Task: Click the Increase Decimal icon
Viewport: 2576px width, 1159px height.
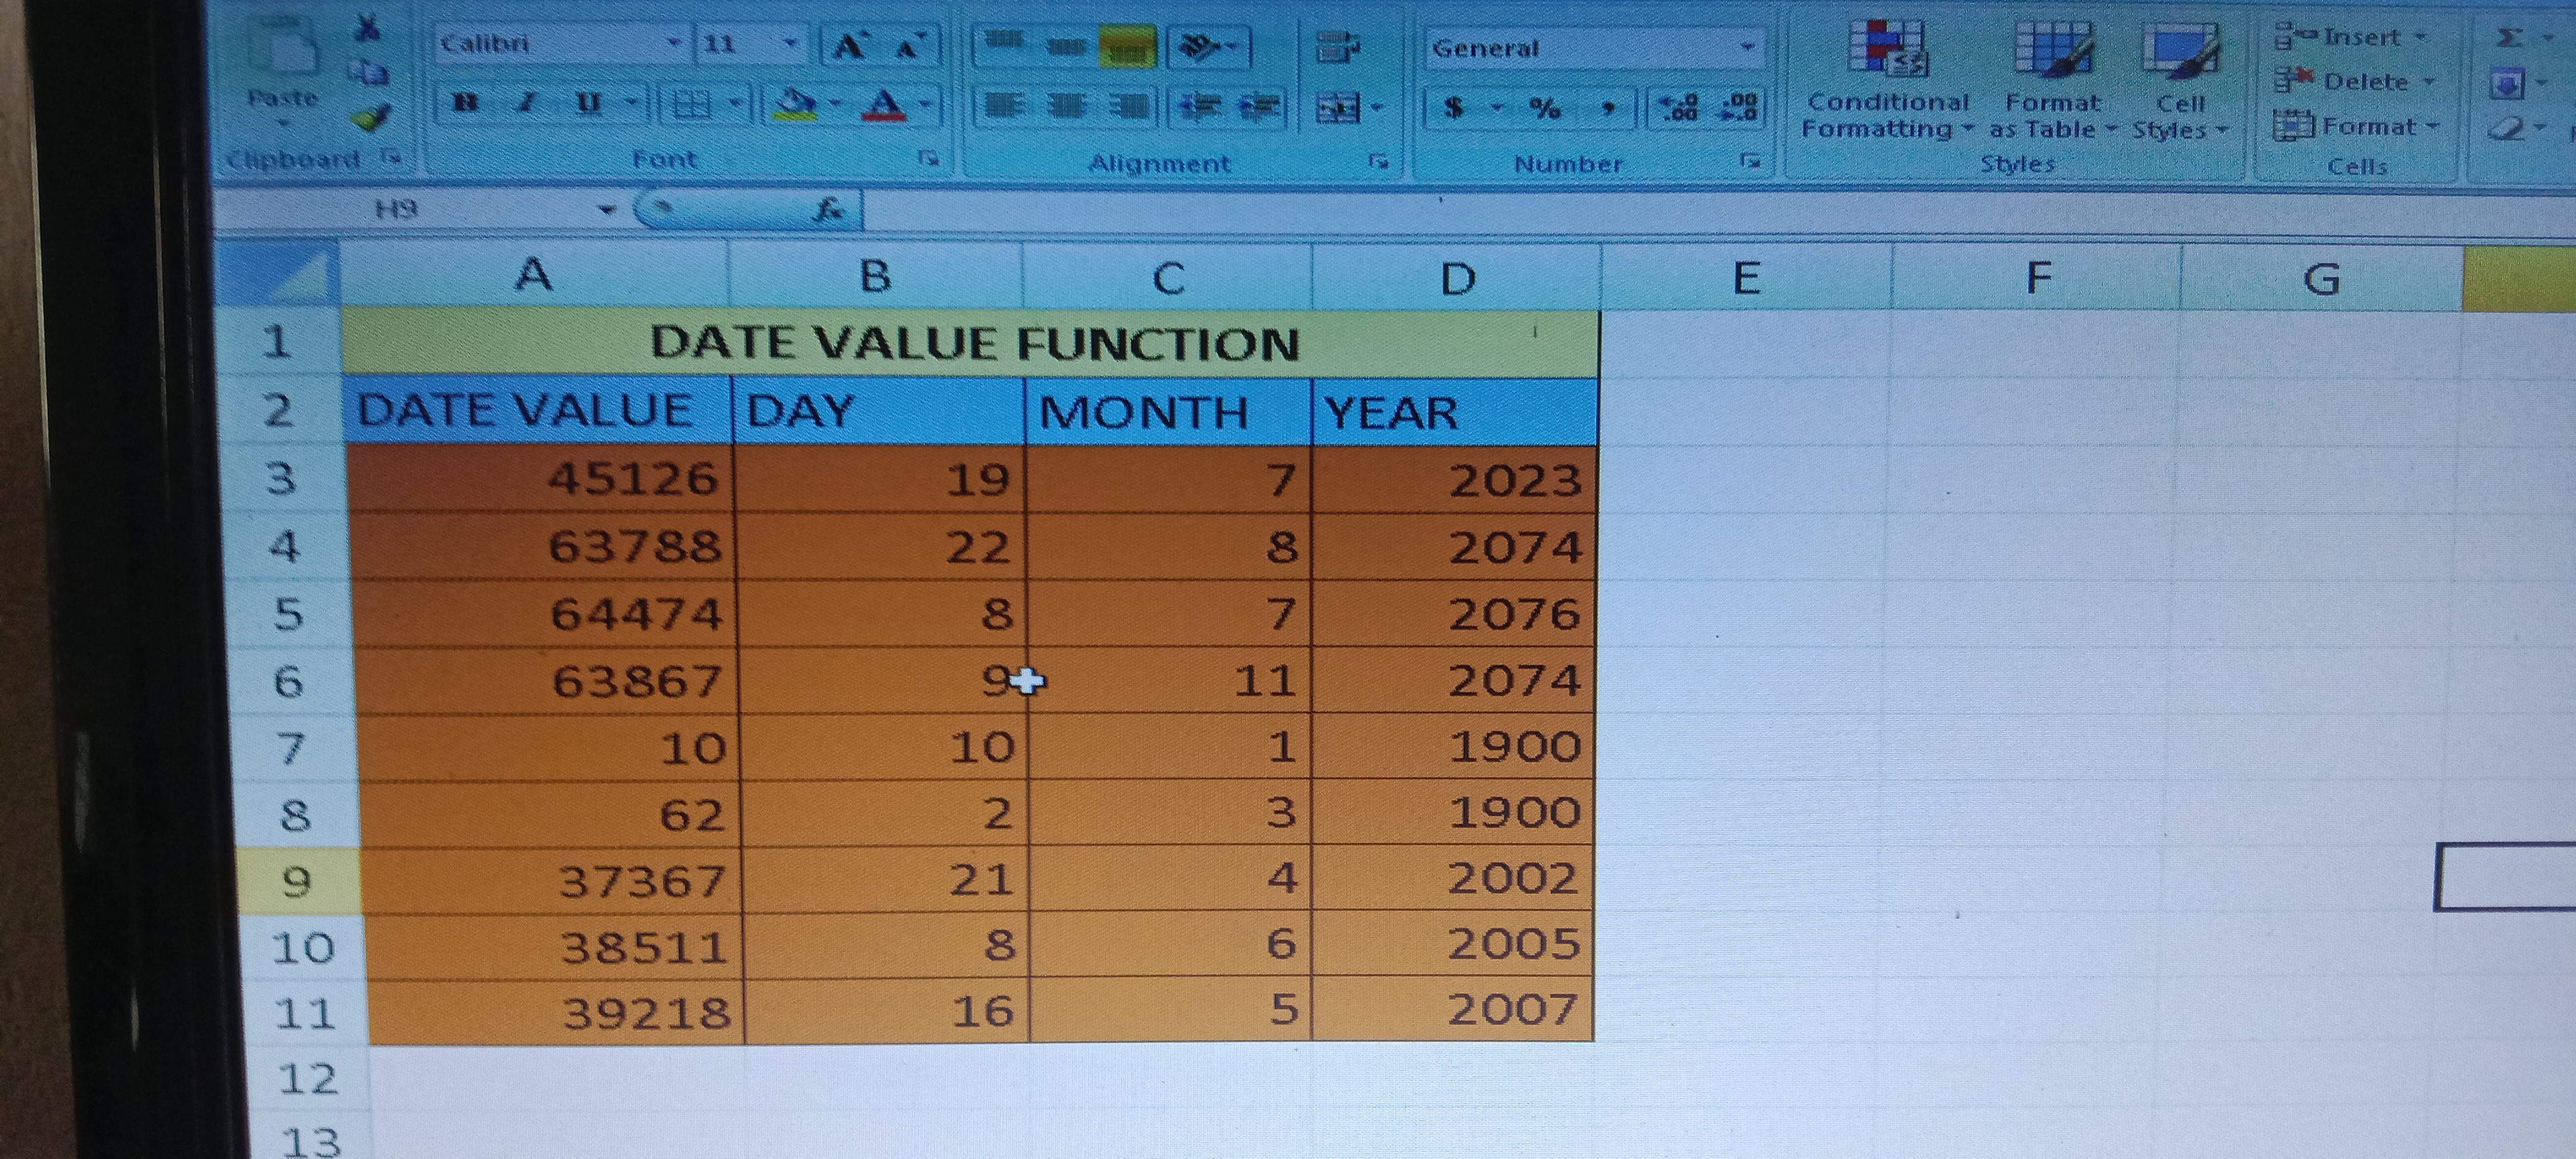Action: coord(1678,108)
